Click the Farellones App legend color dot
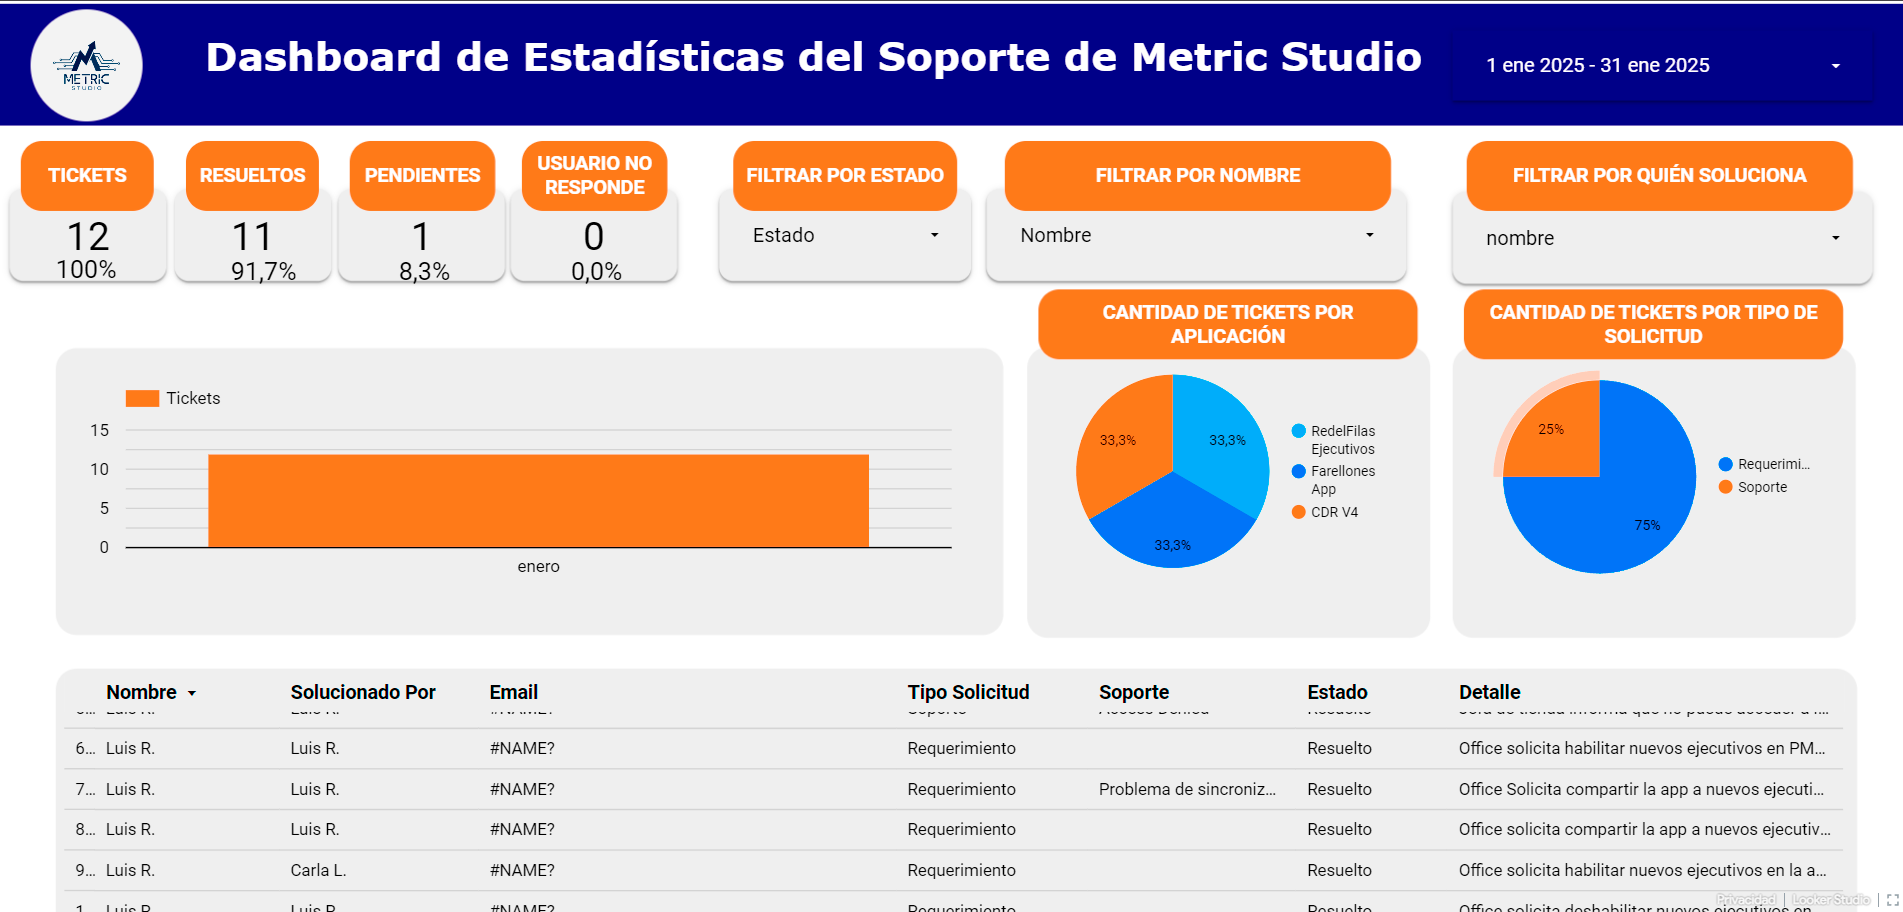Image resolution: width=1903 pixels, height=912 pixels. point(1298,471)
